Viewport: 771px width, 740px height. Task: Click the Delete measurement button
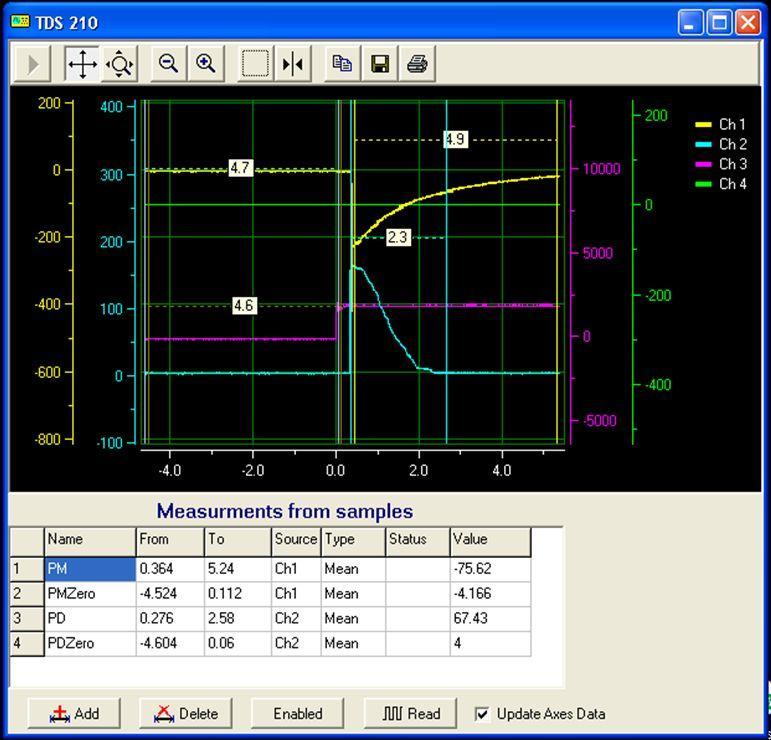pos(185,713)
